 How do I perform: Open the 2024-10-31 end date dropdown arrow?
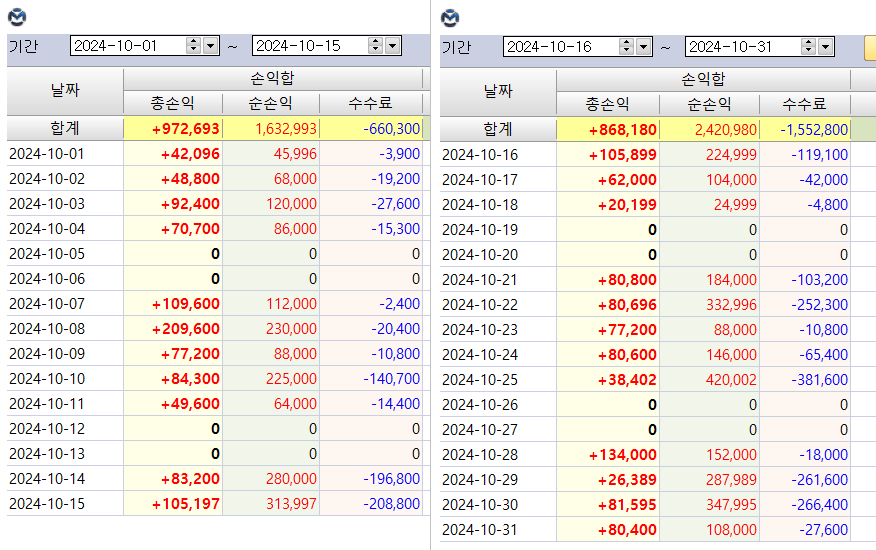[826, 47]
